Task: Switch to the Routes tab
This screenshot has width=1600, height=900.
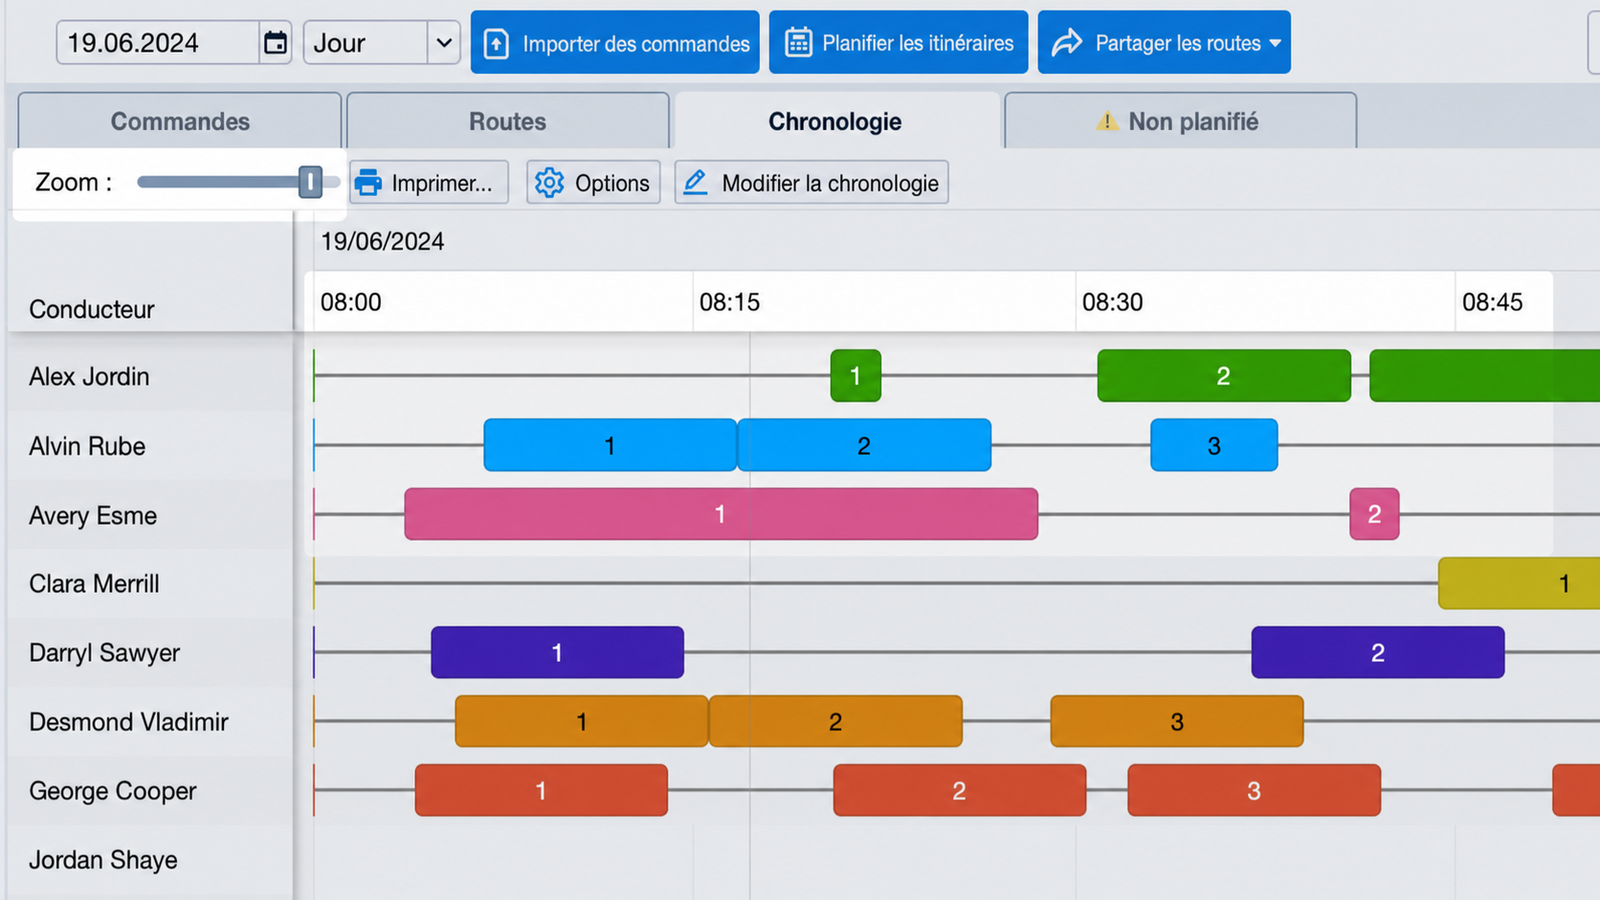Action: [508, 121]
